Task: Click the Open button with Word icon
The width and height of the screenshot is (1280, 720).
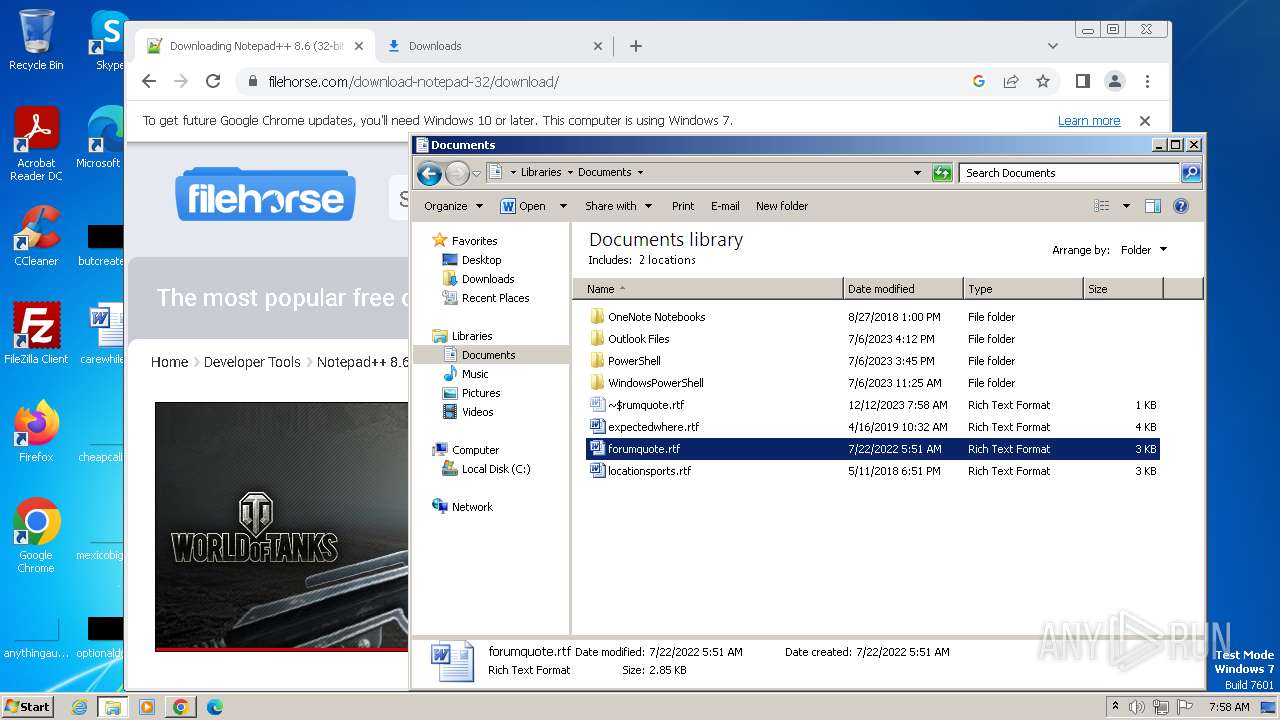Action: 523,206
